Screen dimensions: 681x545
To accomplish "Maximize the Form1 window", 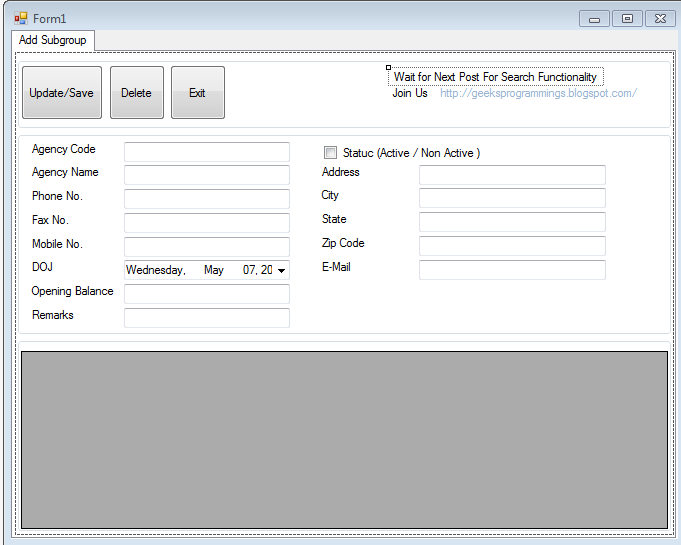I will pos(627,19).
